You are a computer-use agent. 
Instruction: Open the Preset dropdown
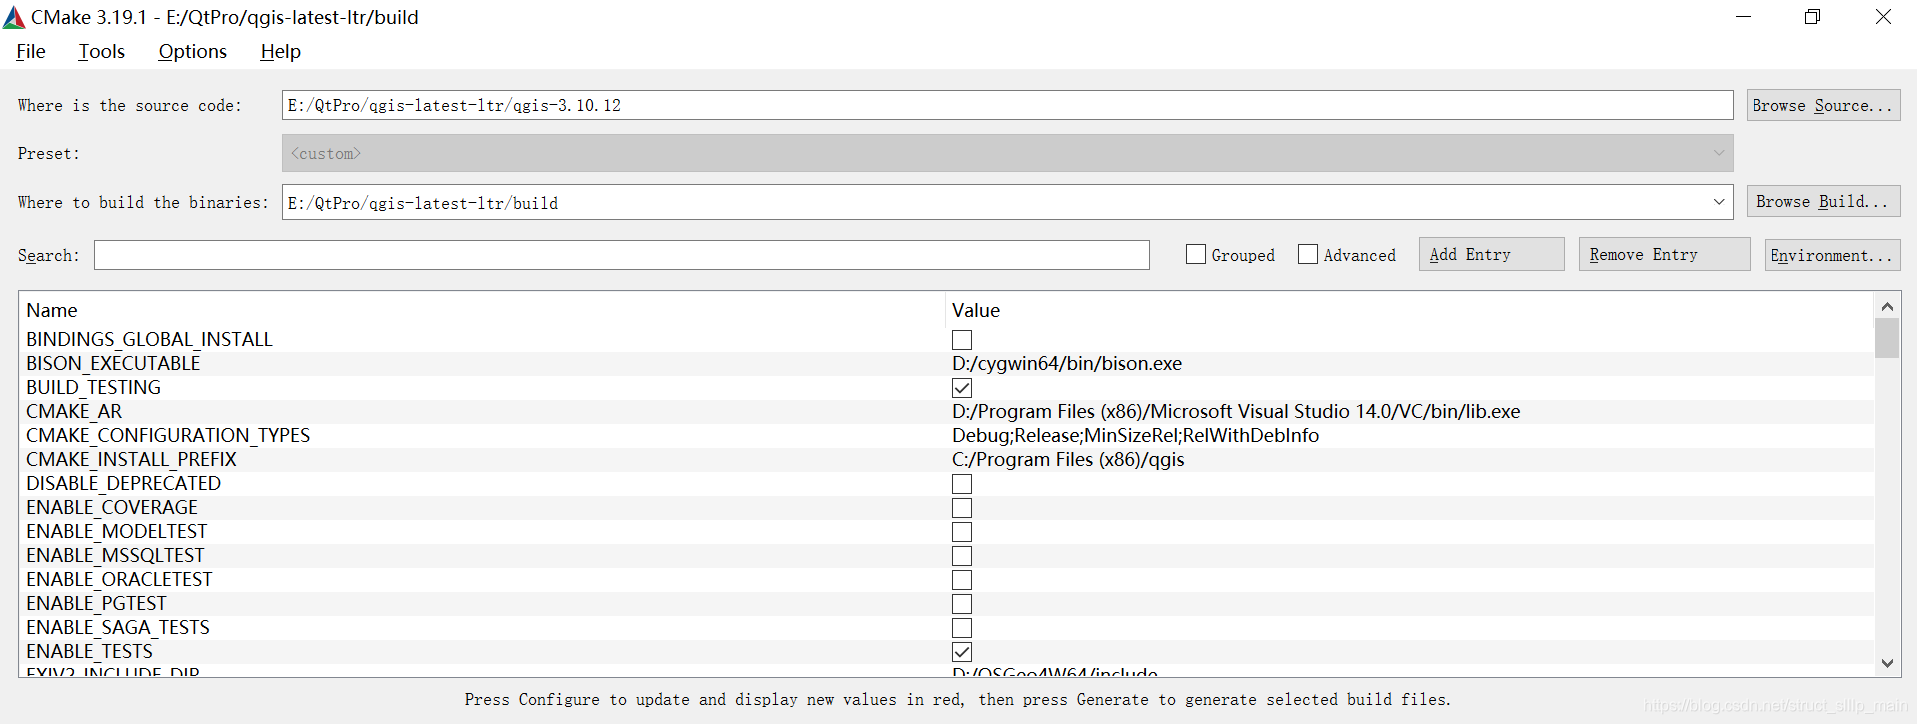coord(1007,153)
